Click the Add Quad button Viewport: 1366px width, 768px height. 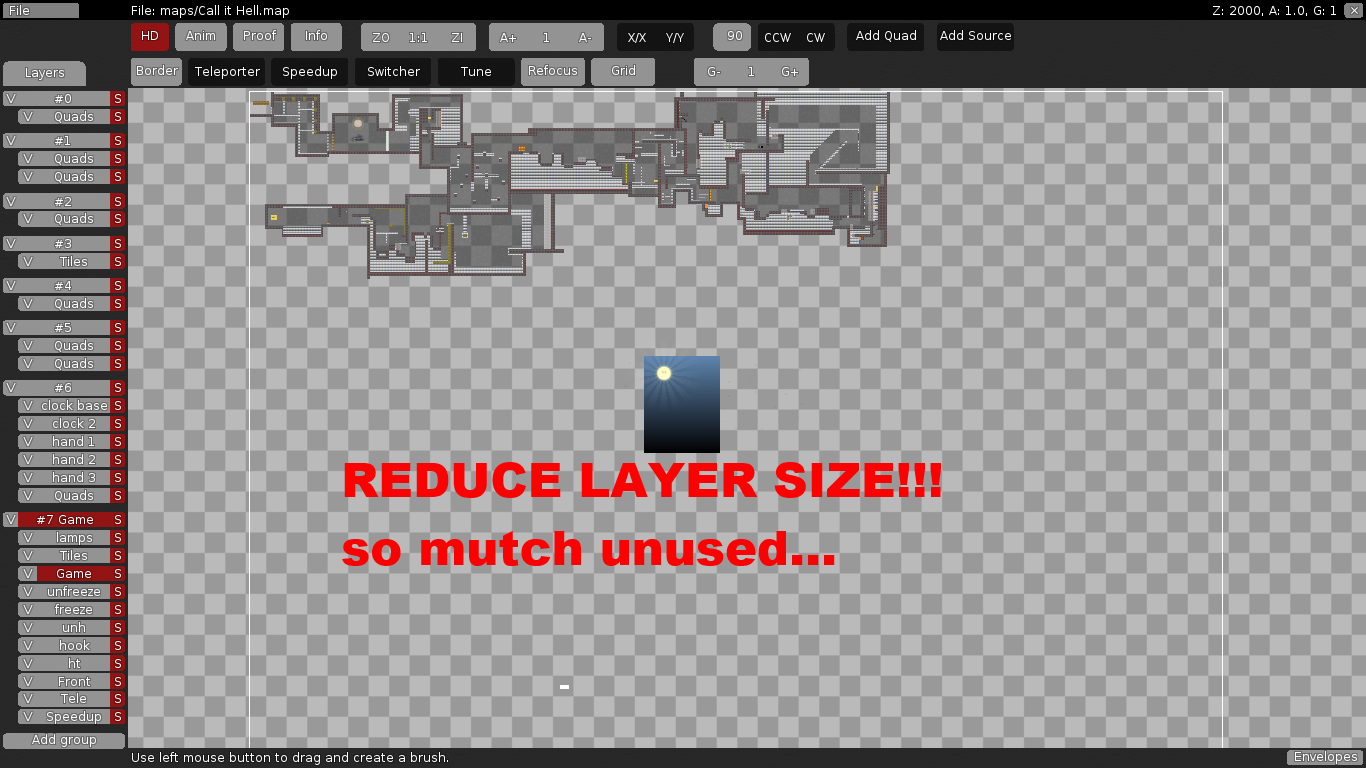tap(886, 36)
